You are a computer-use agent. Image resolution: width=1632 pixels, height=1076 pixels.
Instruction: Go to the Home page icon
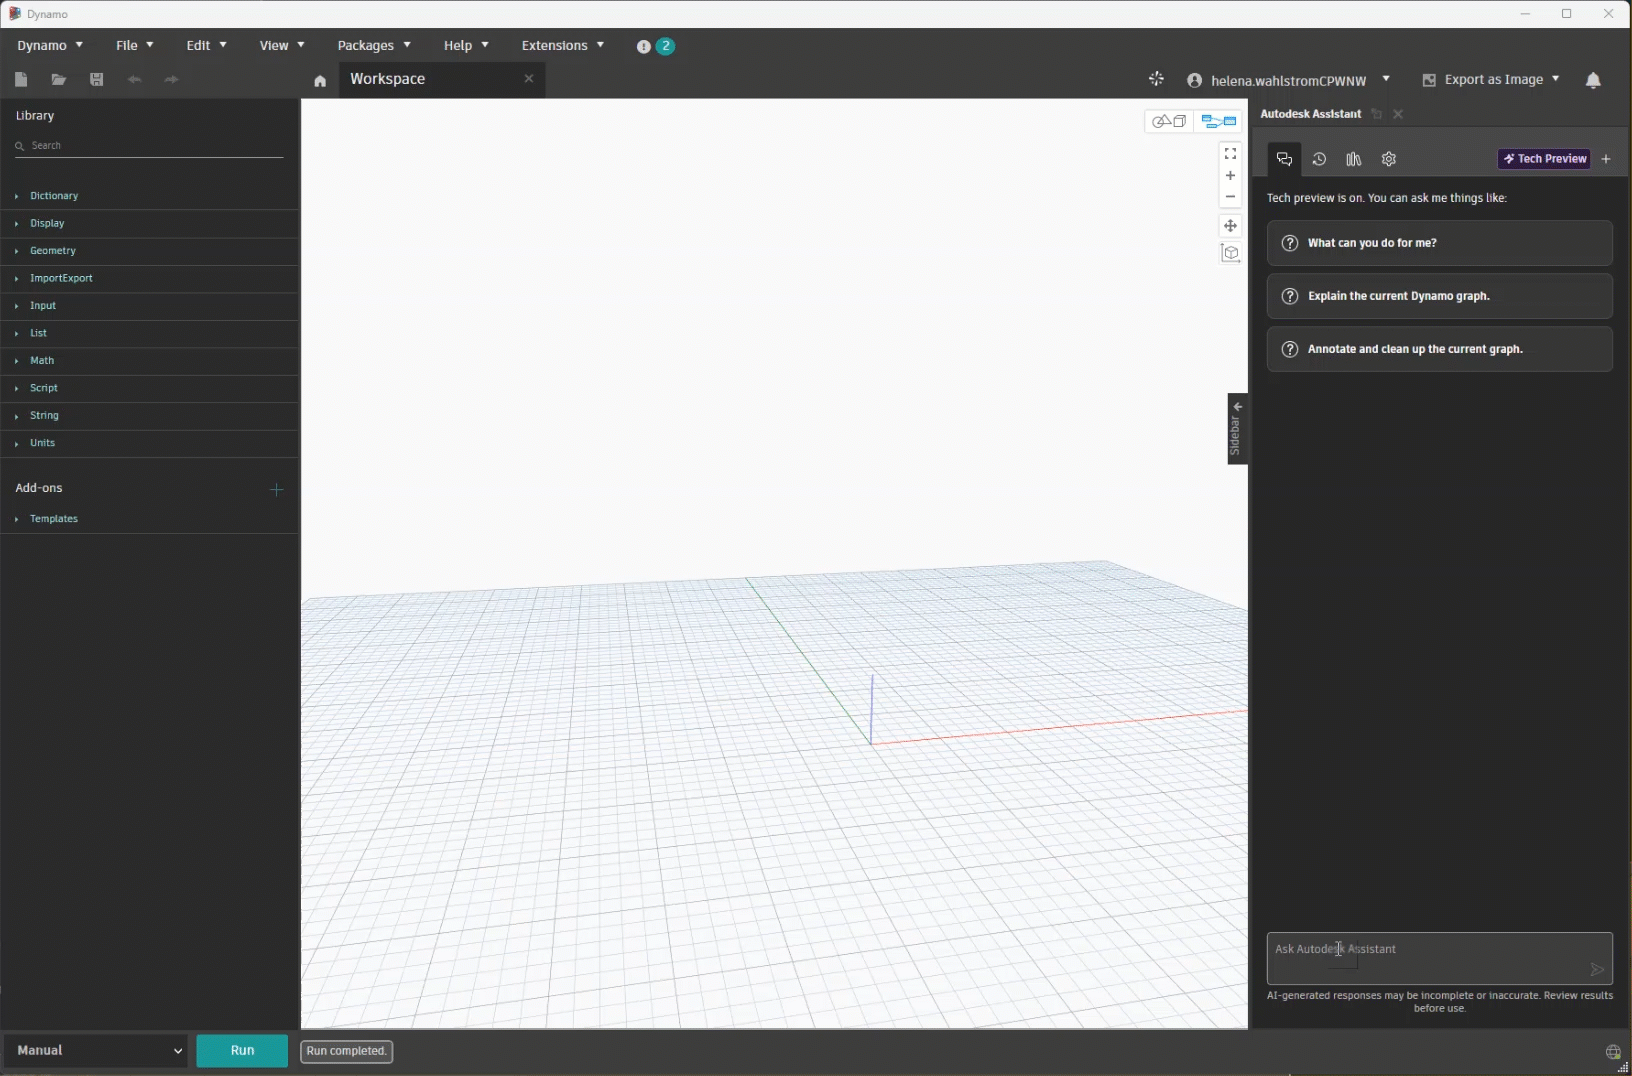click(x=320, y=81)
